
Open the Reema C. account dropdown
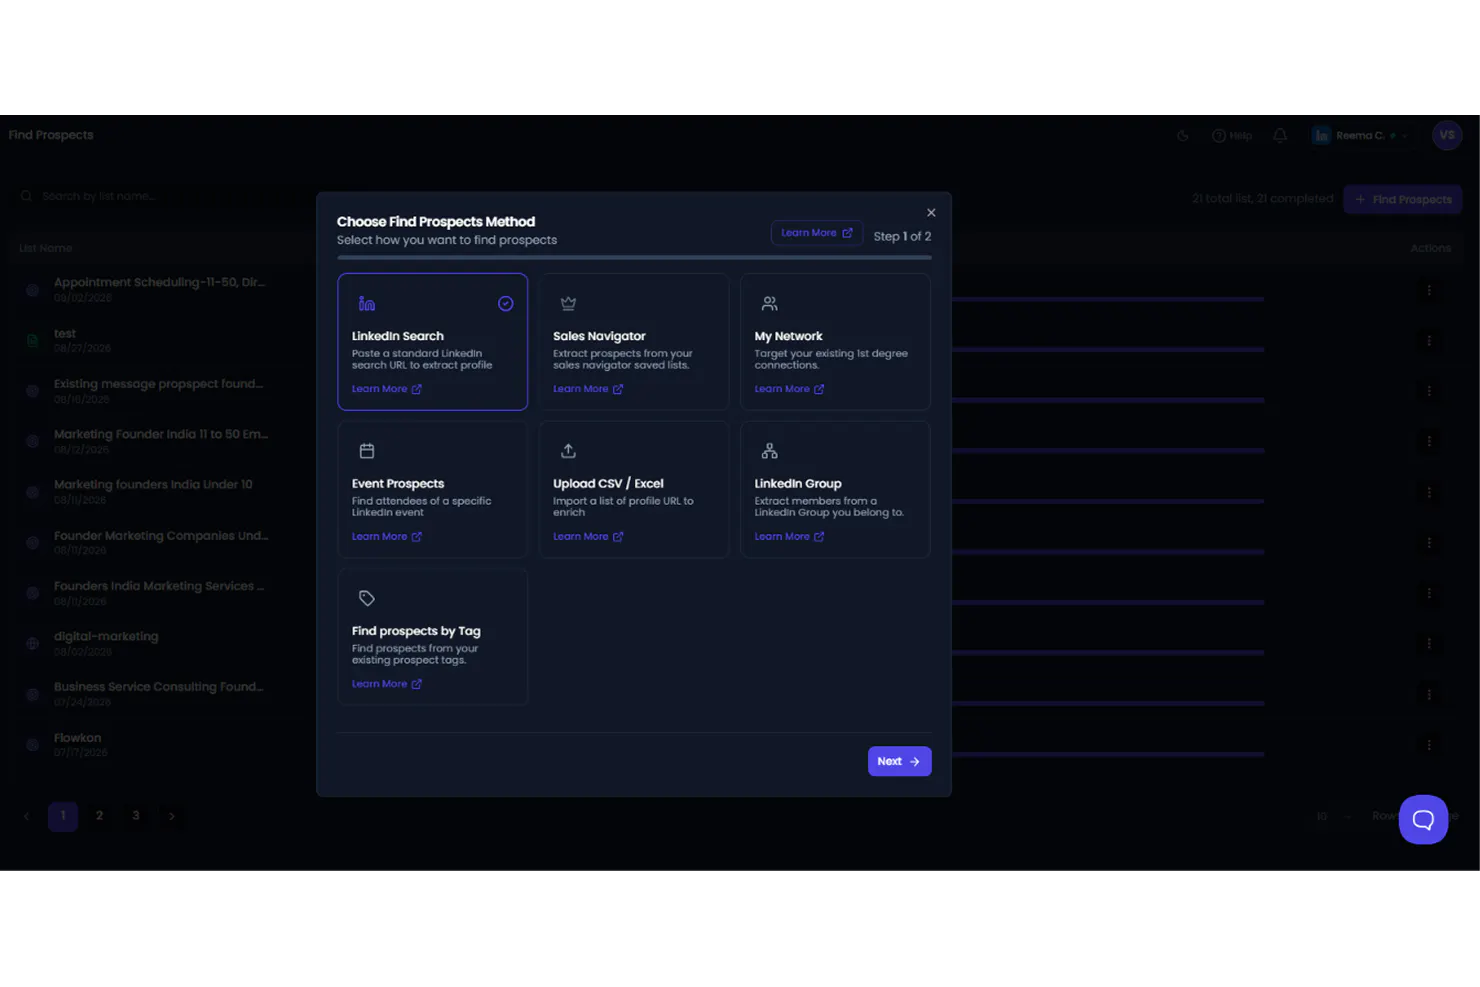pyautogui.click(x=1360, y=136)
